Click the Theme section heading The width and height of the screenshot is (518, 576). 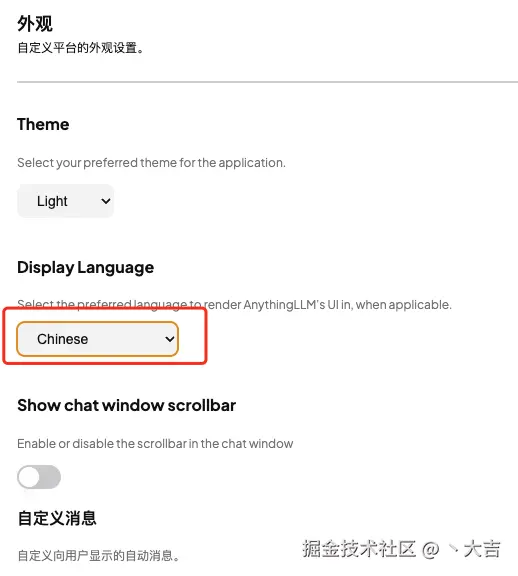pos(43,124)
